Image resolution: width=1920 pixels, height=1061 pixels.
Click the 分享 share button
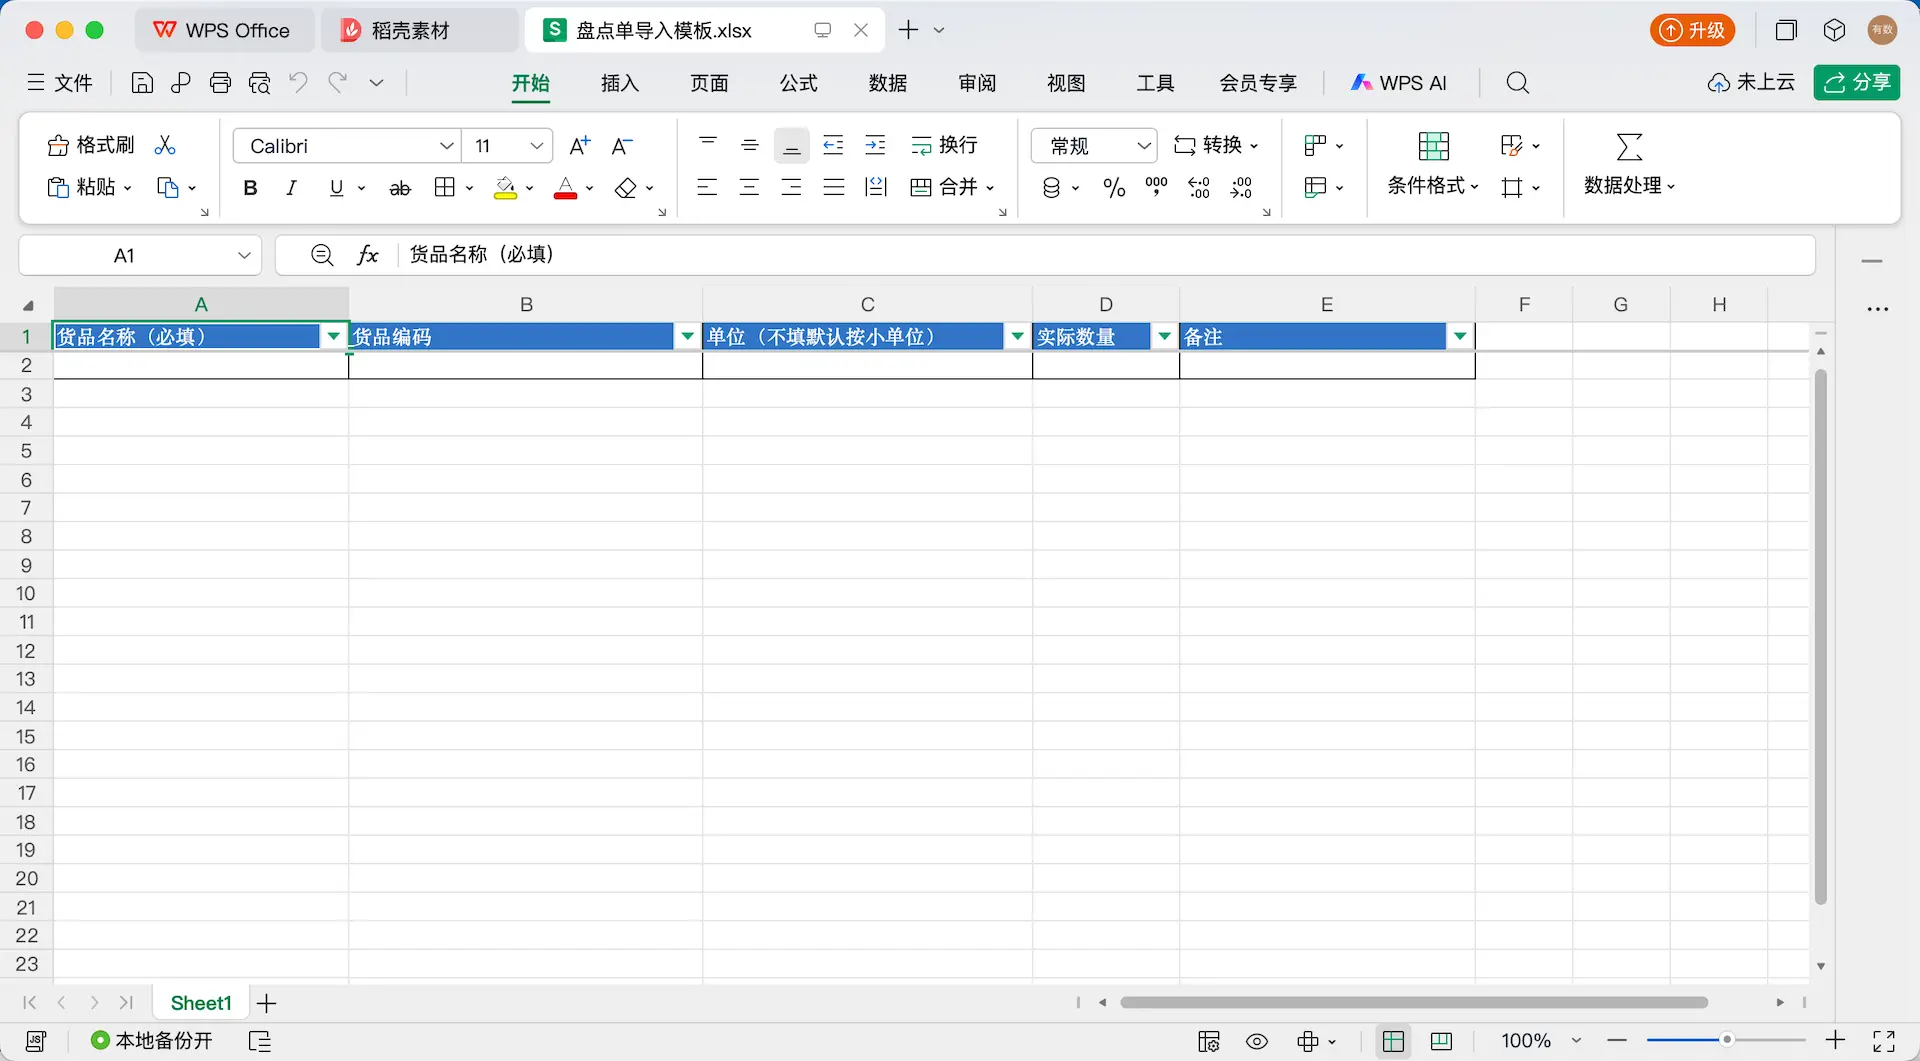pos(1857,83)
